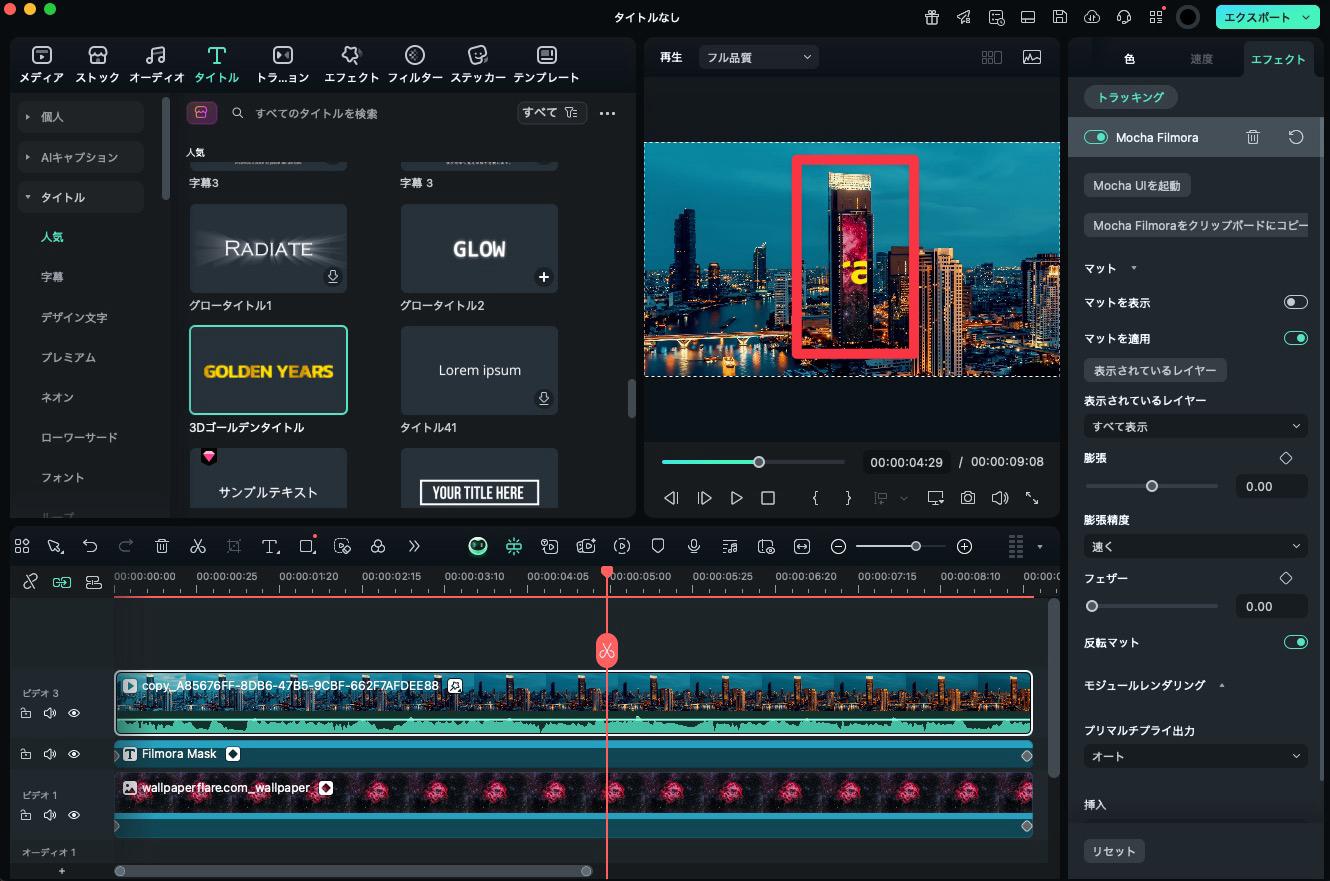The width and height of the screenshot is (1330, 881).
Task: Adjust the timeline zoom slider handle
Action: [x=915, y=546]
